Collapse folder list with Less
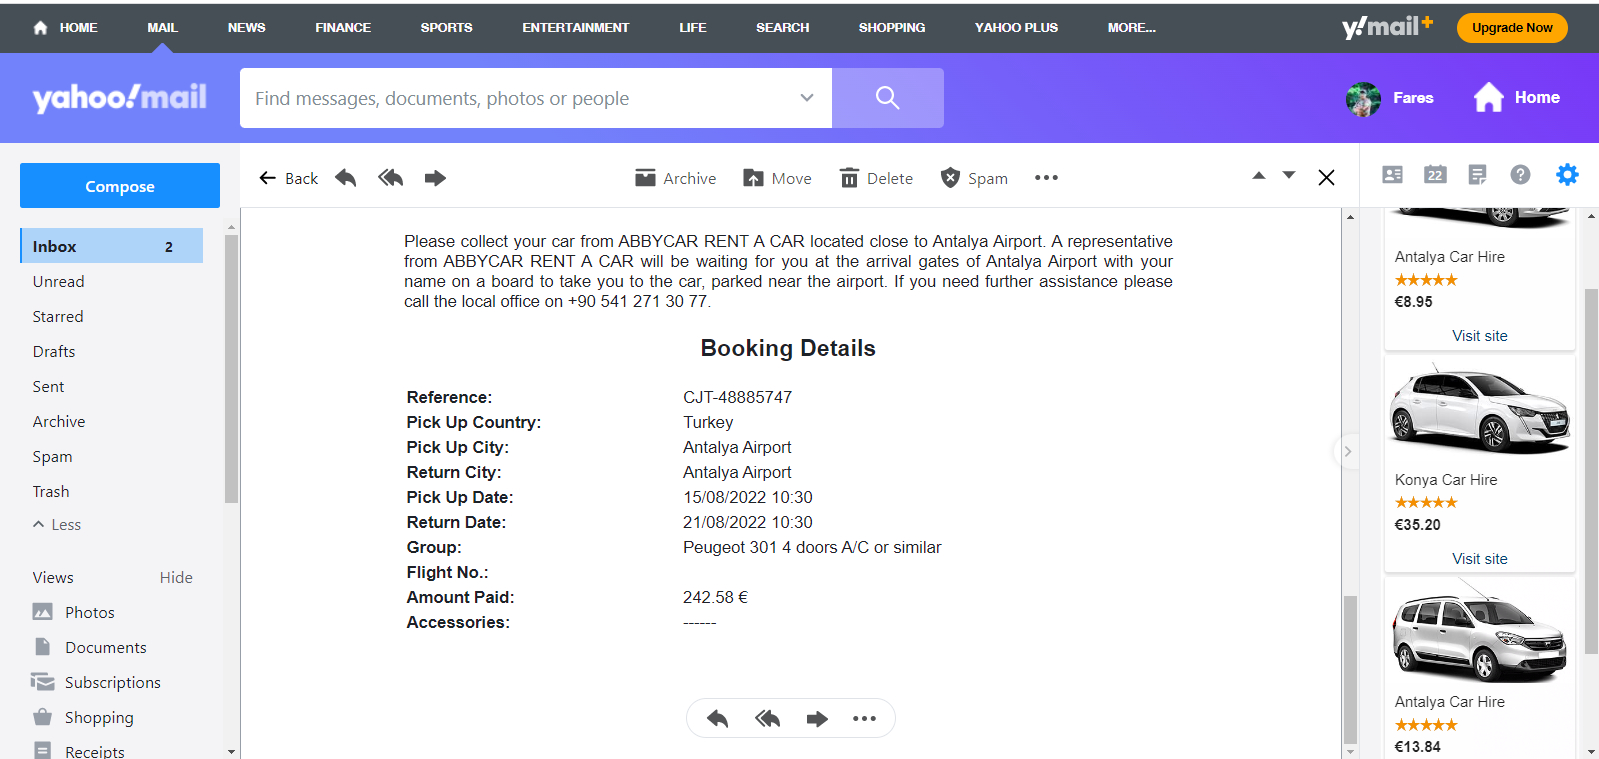Screen dimensions: 1599x759 click(x=57, y=525)
